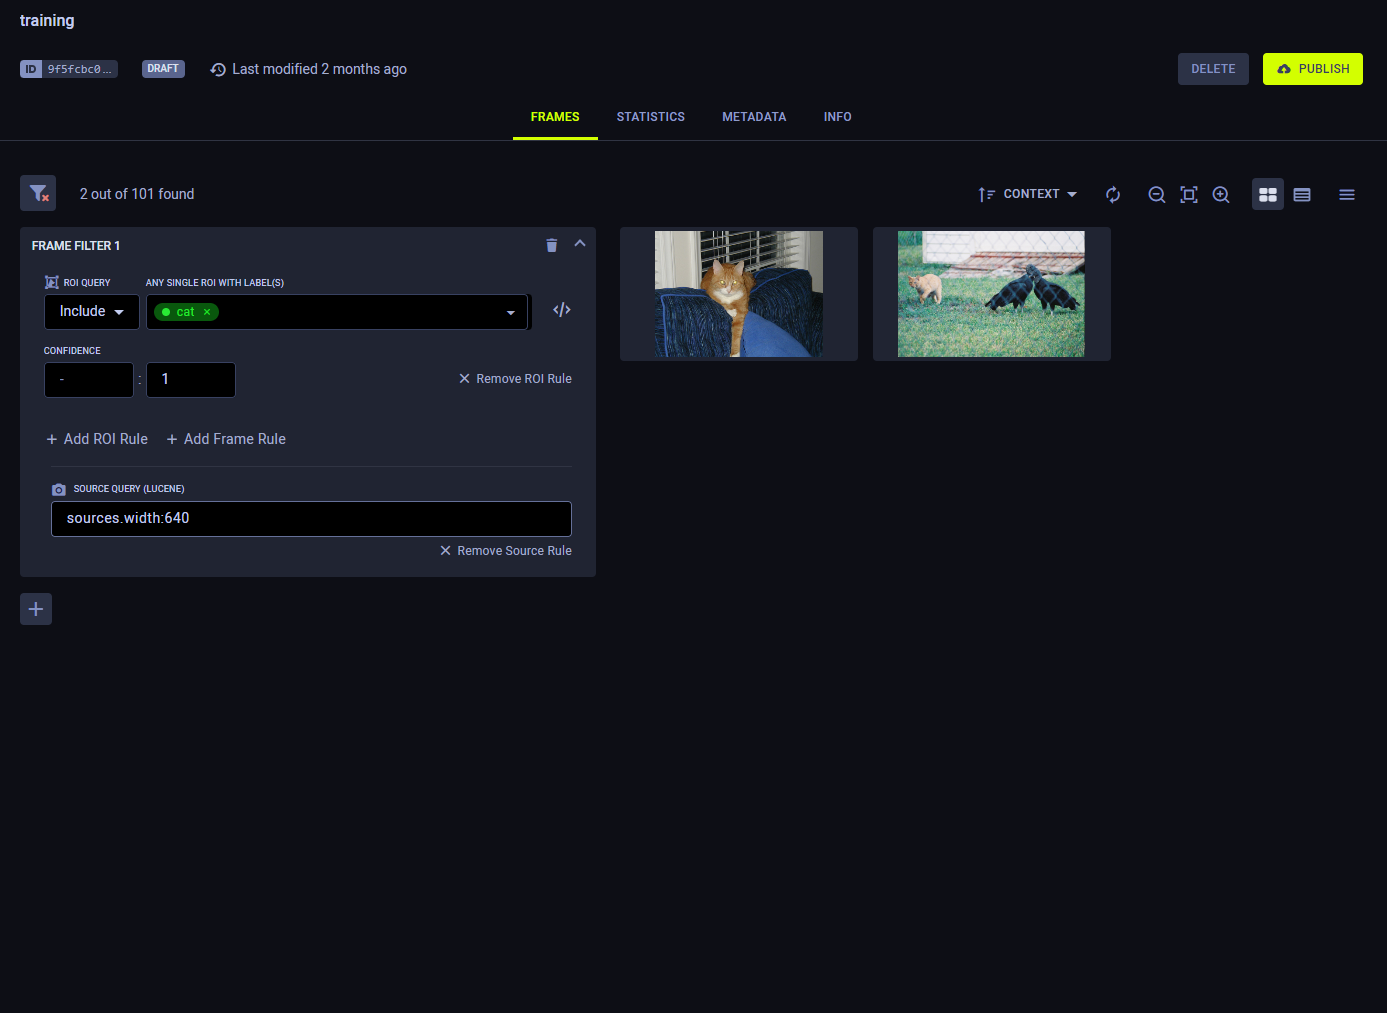Publish the training dataset version
This screenshot has width=1387, height=1013.
tap(1312, 69)
